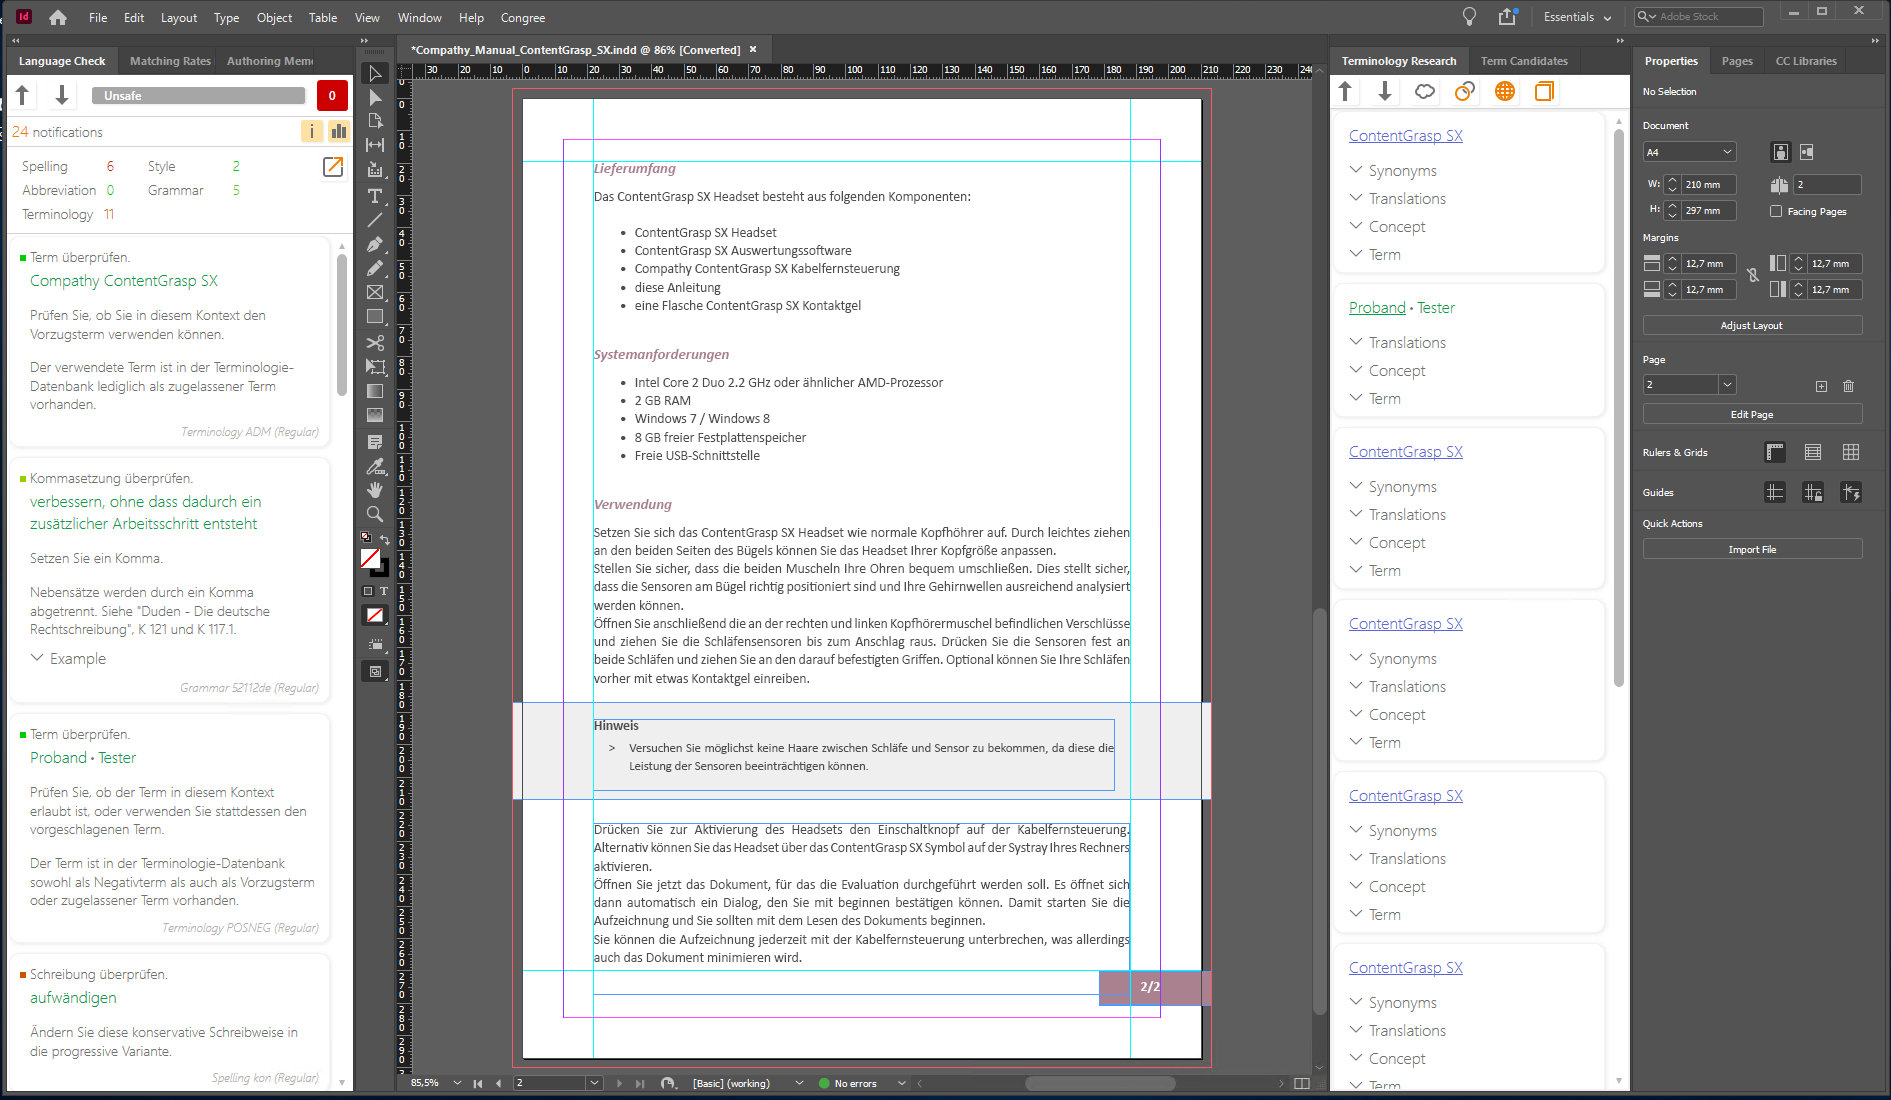Select the Type tool in toolbox
The image size is (1891, 1100).
[x=375, y=196]
